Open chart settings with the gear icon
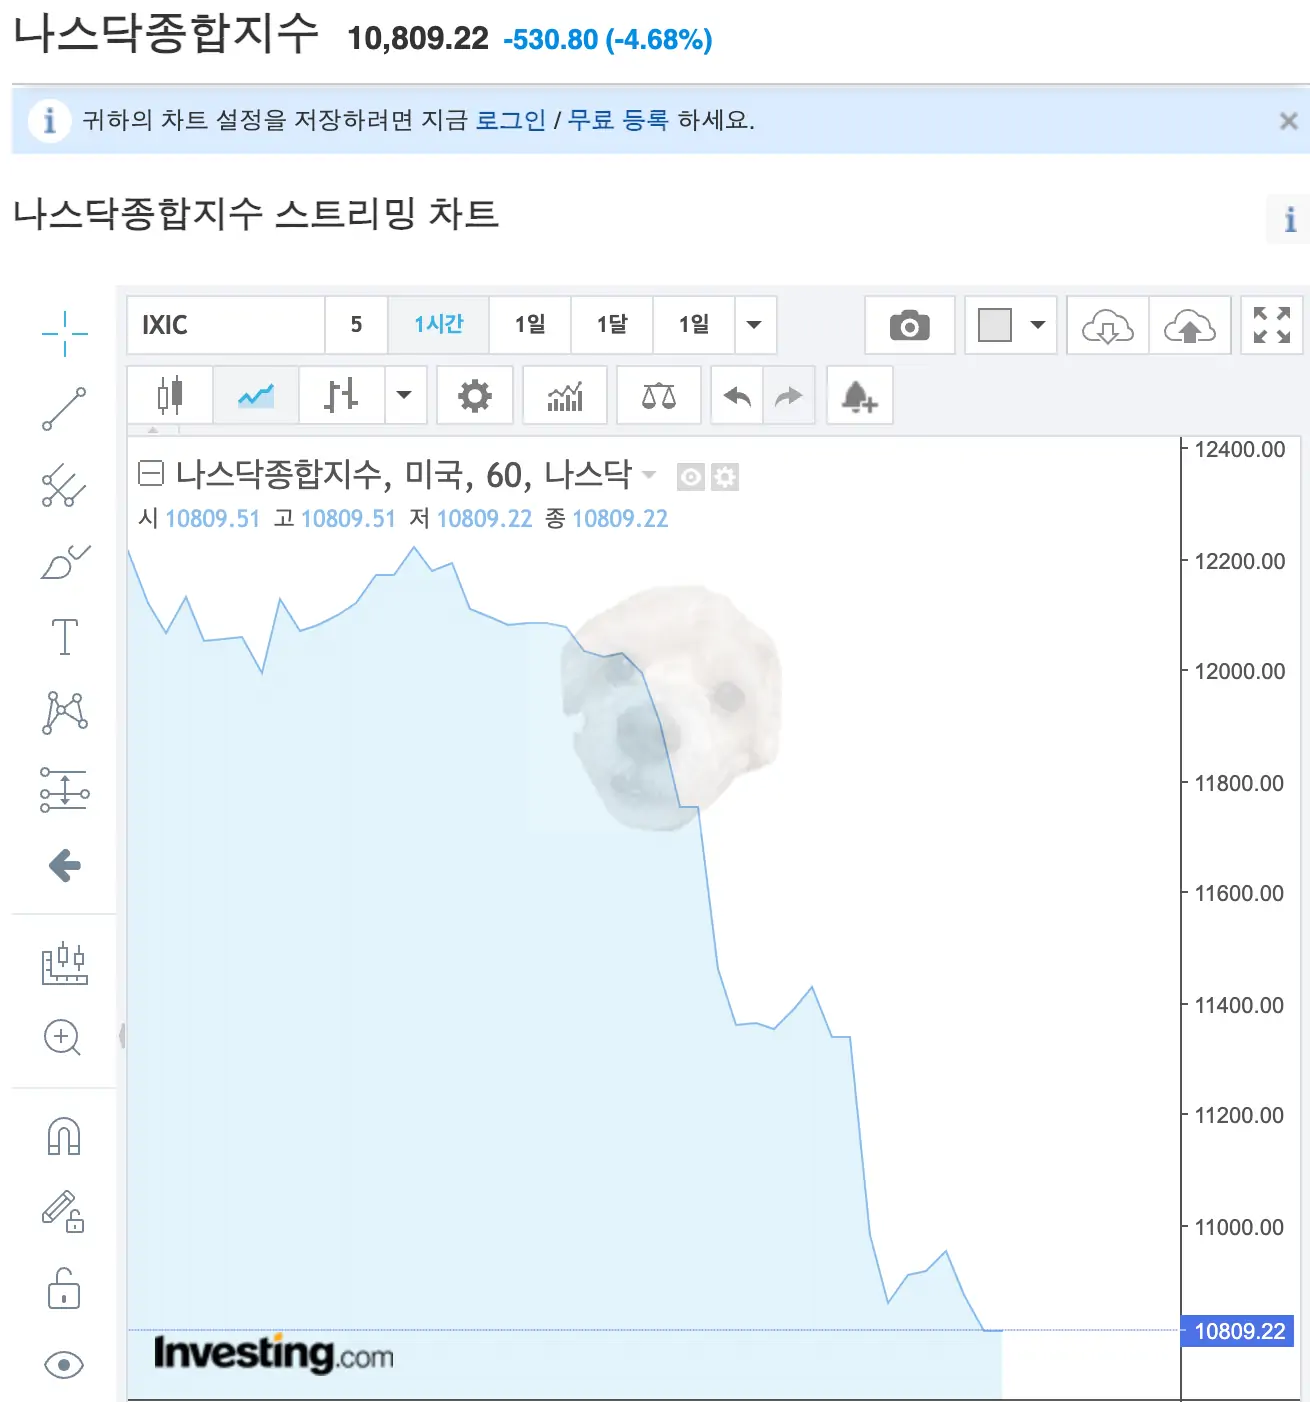The image size is (1310, 1402). (474, 395)
